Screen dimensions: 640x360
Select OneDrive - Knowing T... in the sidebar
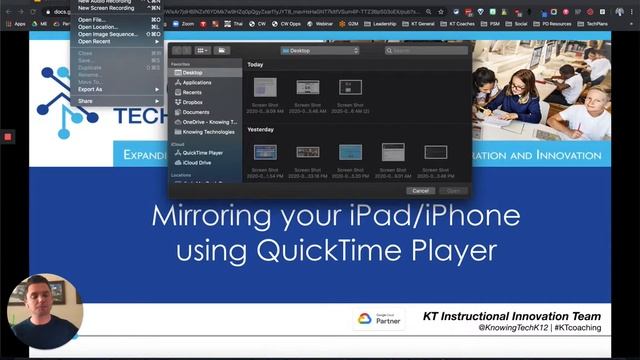tap(206, 122)
